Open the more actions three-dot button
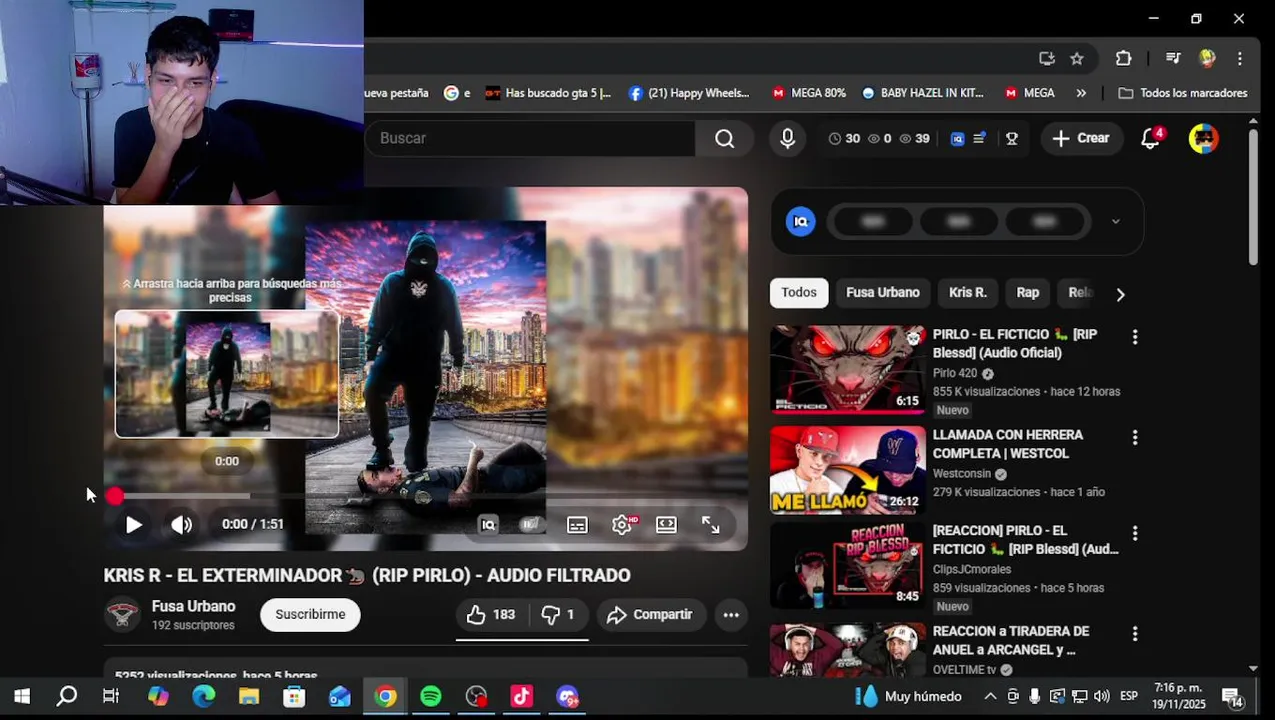 pos(731,615)
